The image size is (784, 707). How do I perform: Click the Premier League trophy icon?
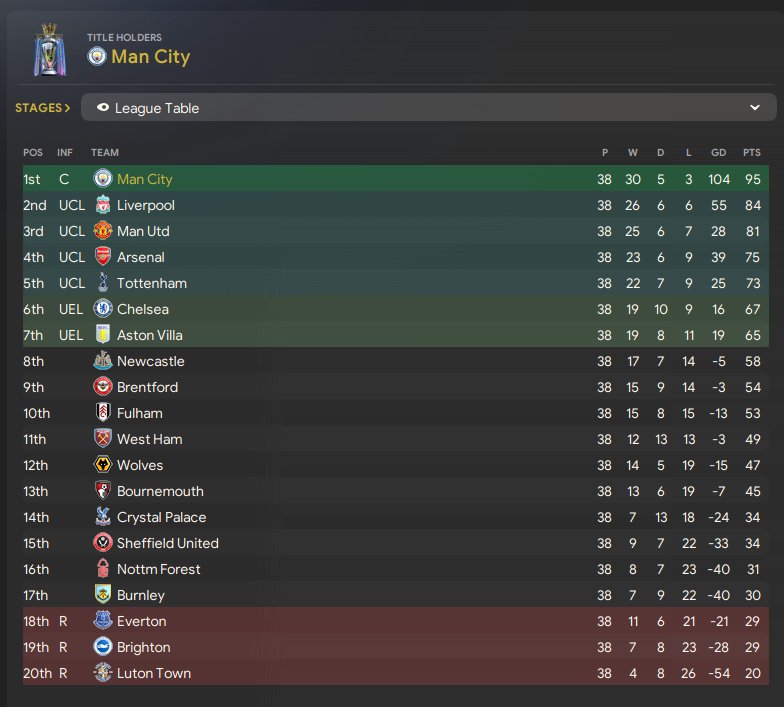point(50,50)
